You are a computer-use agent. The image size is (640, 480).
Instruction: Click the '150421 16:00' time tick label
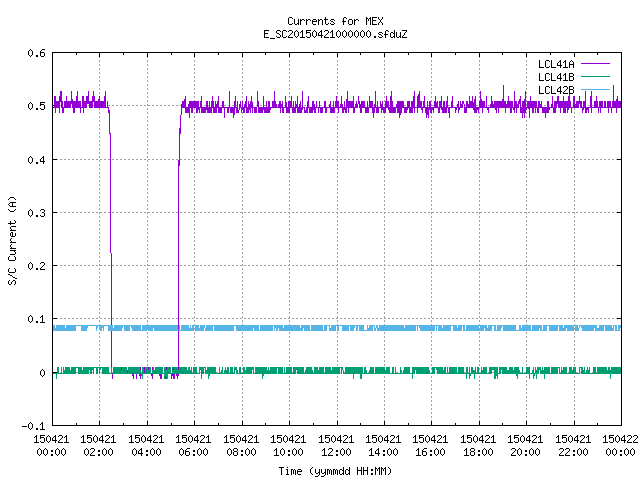click(430, 446)
